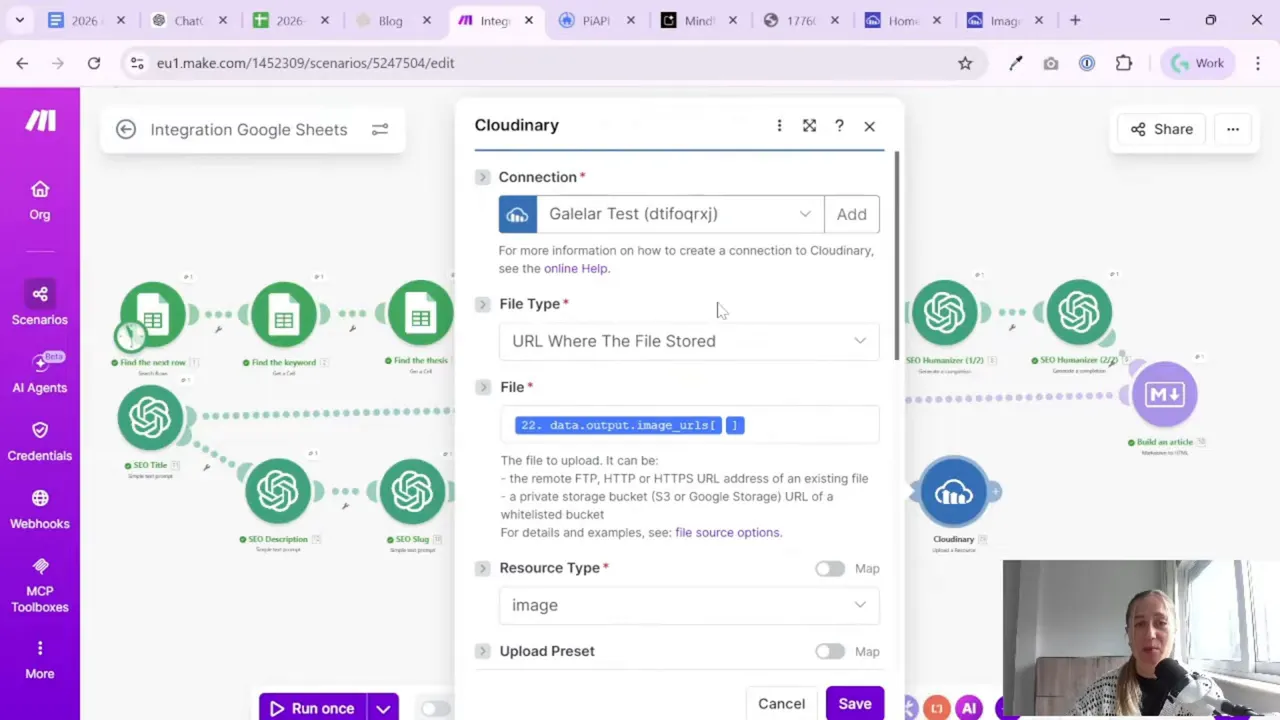Click the Run once button
Screen dimensions: 1280x720
[313, 708]
